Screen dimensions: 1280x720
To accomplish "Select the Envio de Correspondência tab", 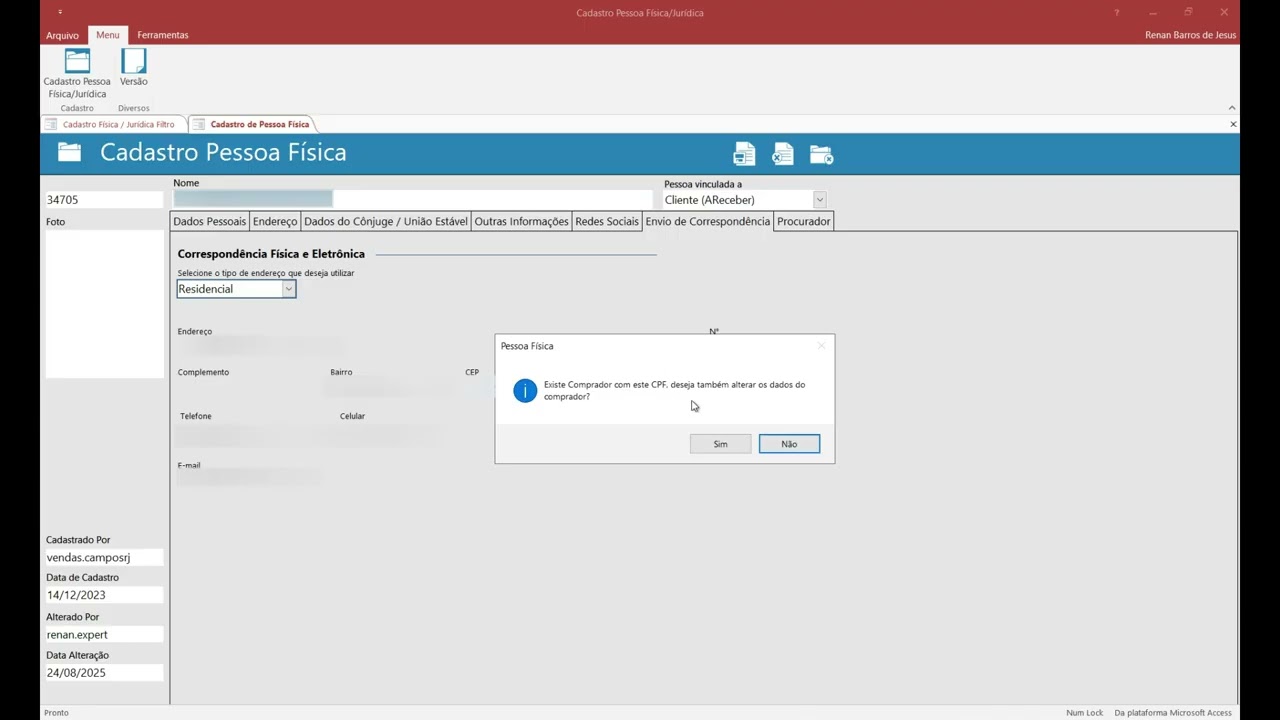I will click(708, 221).
